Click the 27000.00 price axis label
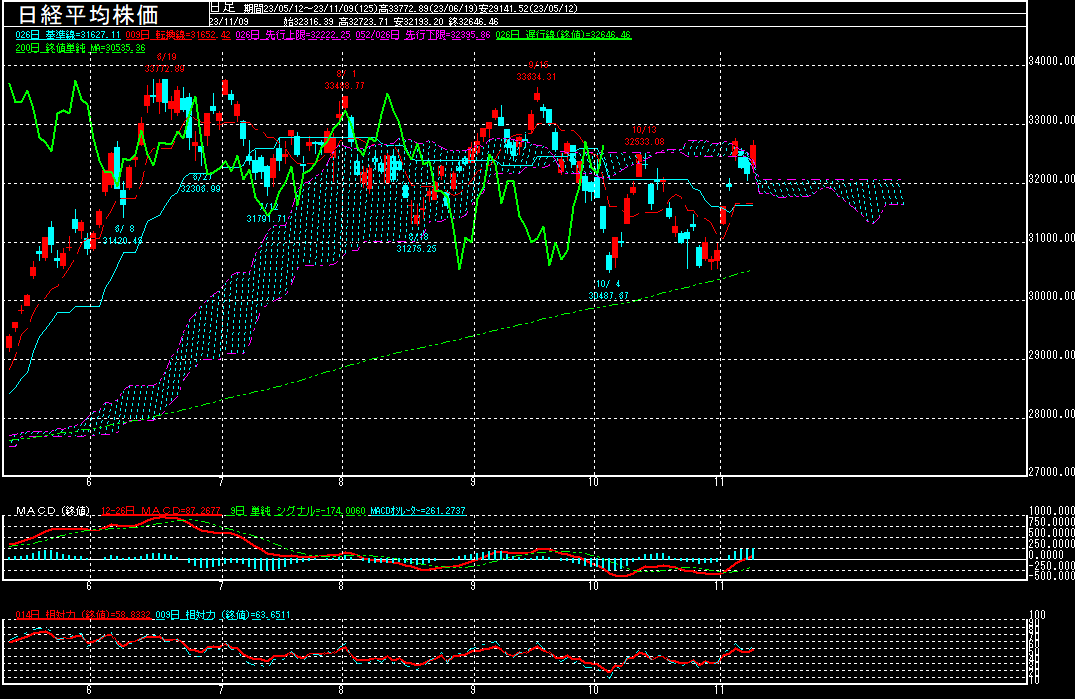The image size is (1076, 699). tap(1051, 472)
